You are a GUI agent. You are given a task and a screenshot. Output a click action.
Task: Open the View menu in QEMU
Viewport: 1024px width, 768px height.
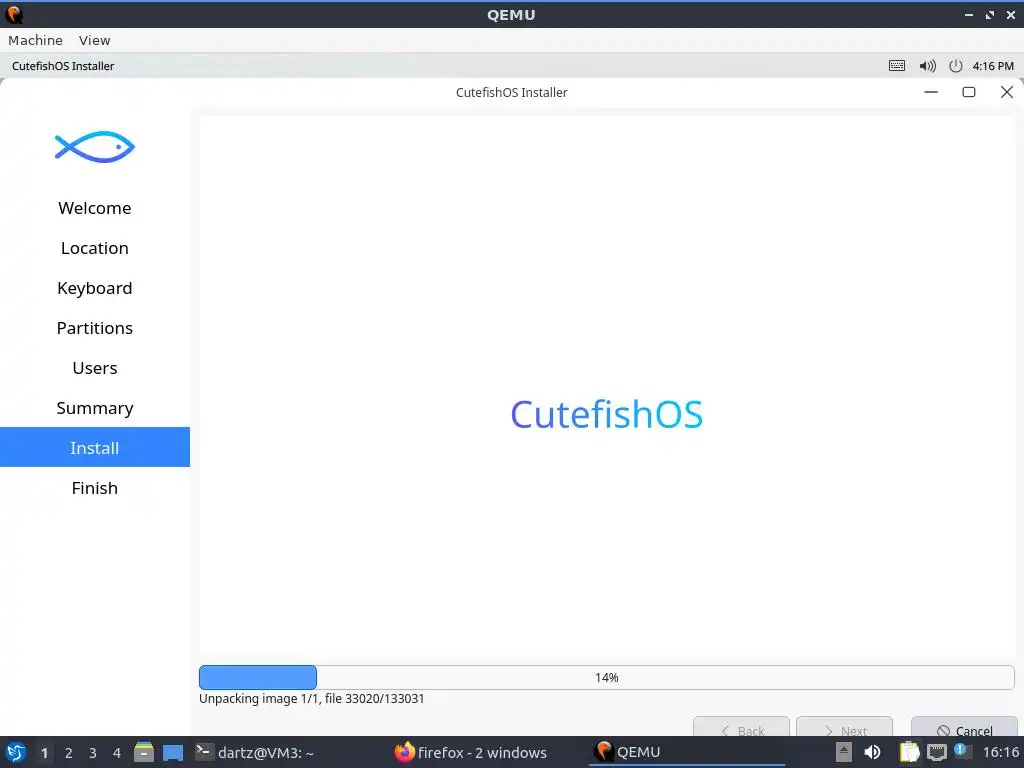tap(95, 40)
